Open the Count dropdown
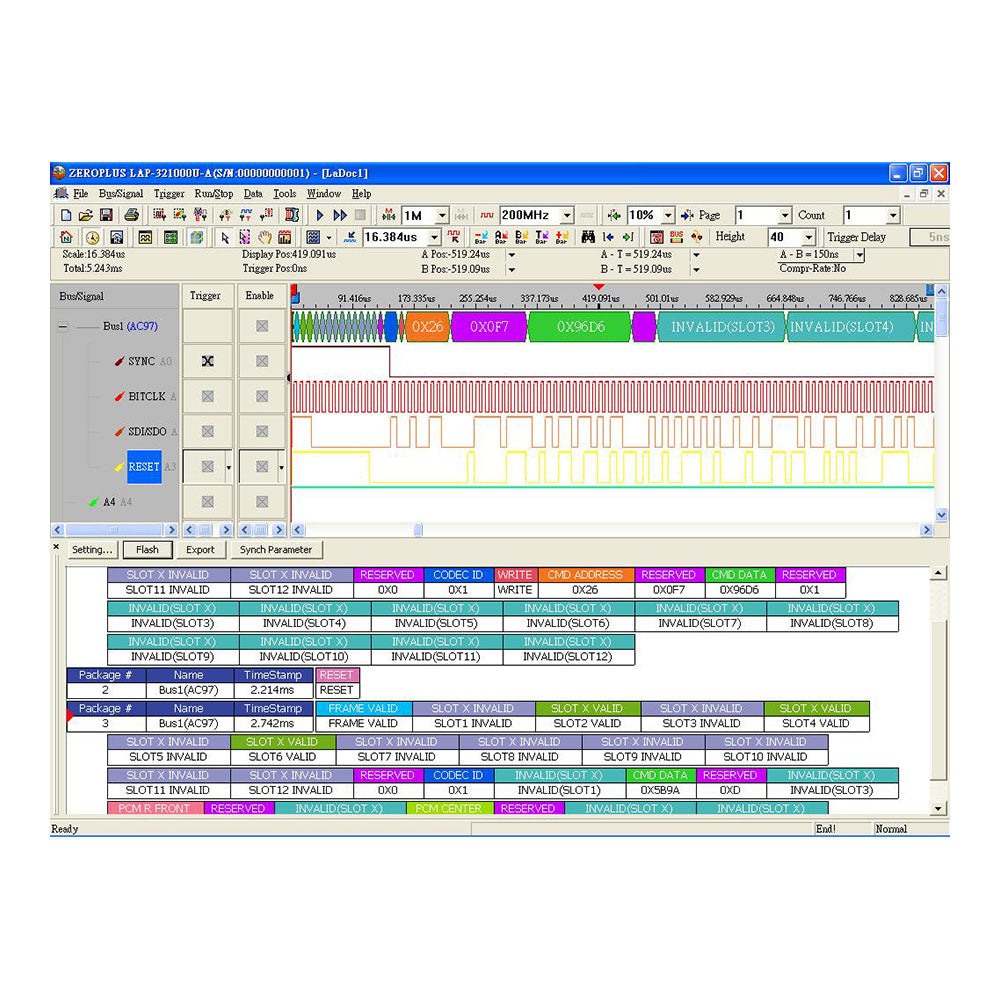This screenshot has width=1000, height=1000. click(893, 216)
